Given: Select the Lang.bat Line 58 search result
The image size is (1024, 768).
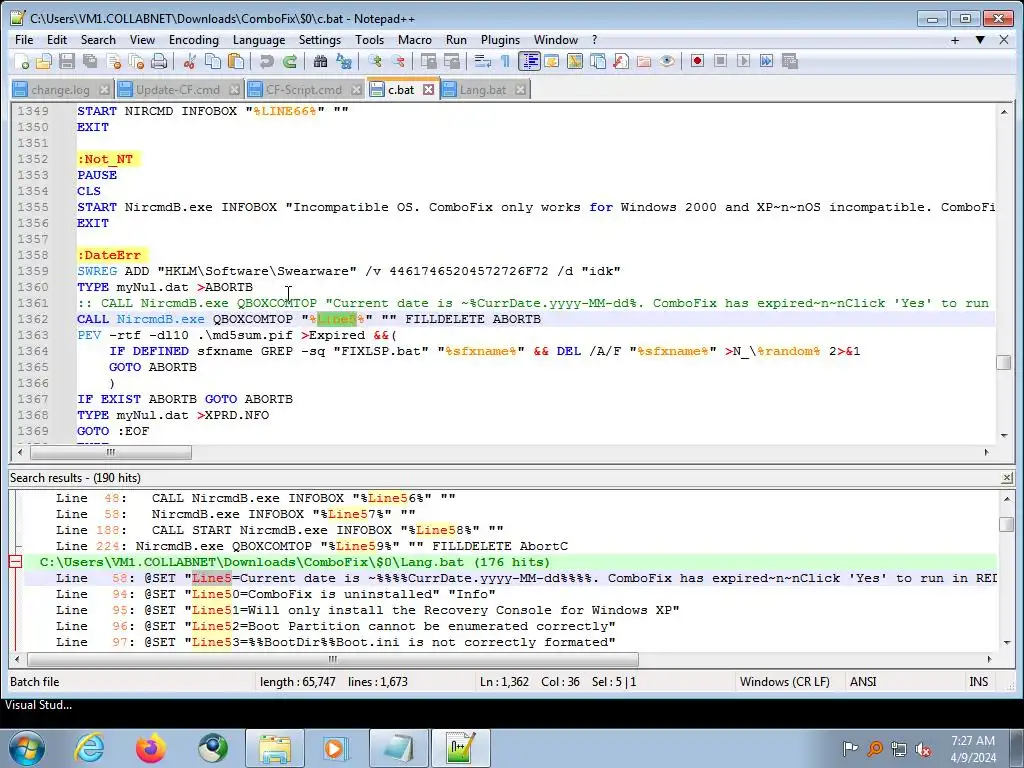Looking at the screenshot, I should (x=511, y=578).
